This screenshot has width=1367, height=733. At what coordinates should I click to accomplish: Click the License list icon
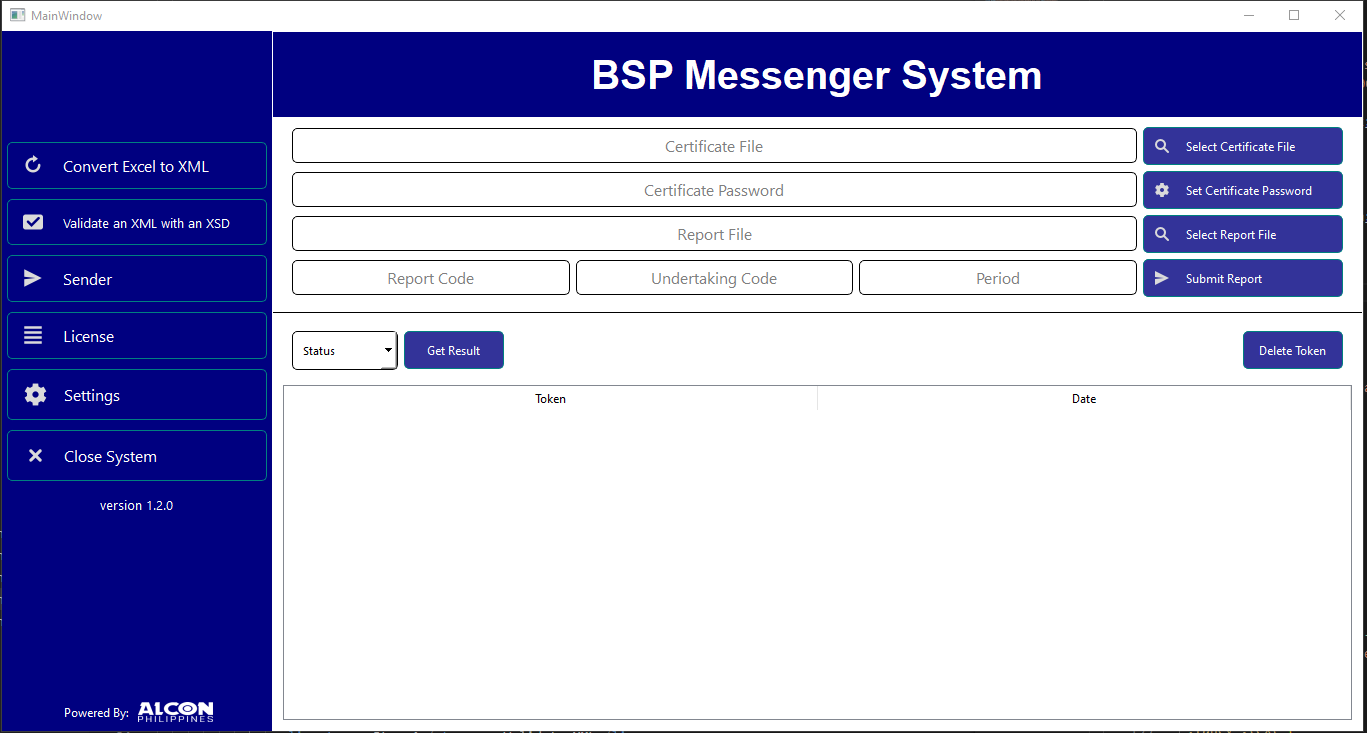click(x=35, y=336)
